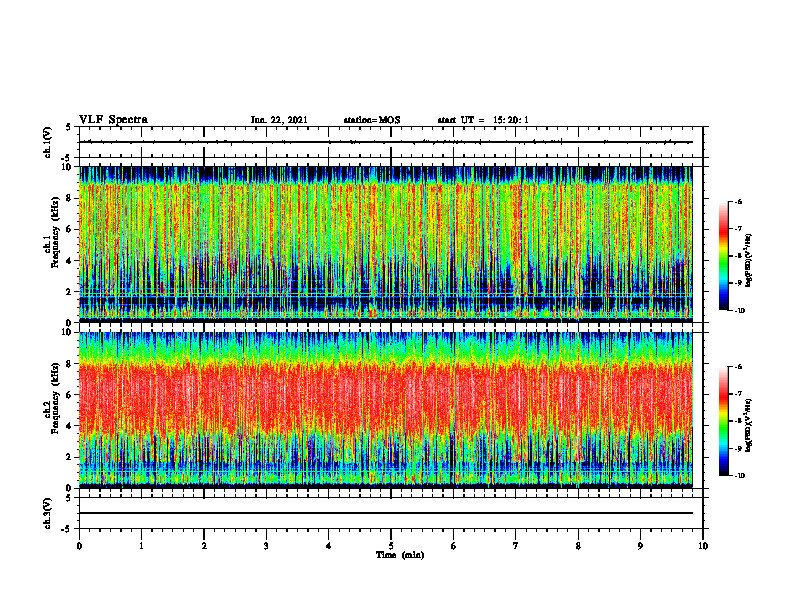Click time axis tick label "0"
This screenshot has width=792, height=612.
(79, 546)
